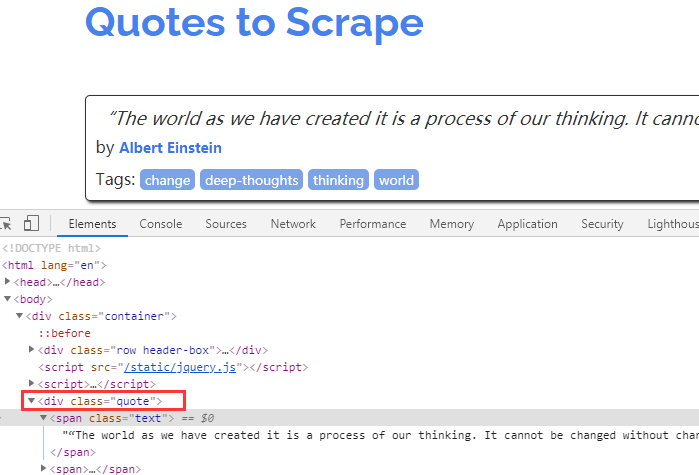Select the "thinking" tag link
699x475 pixels.
[338, 180]
